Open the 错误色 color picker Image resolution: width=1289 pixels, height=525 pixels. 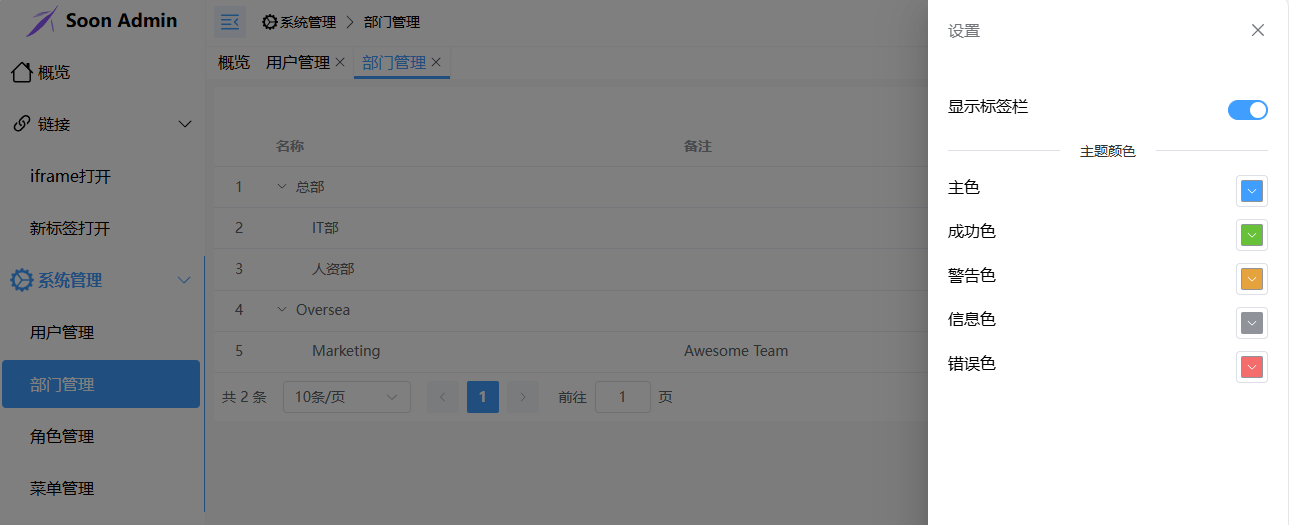click(1252, 367)
